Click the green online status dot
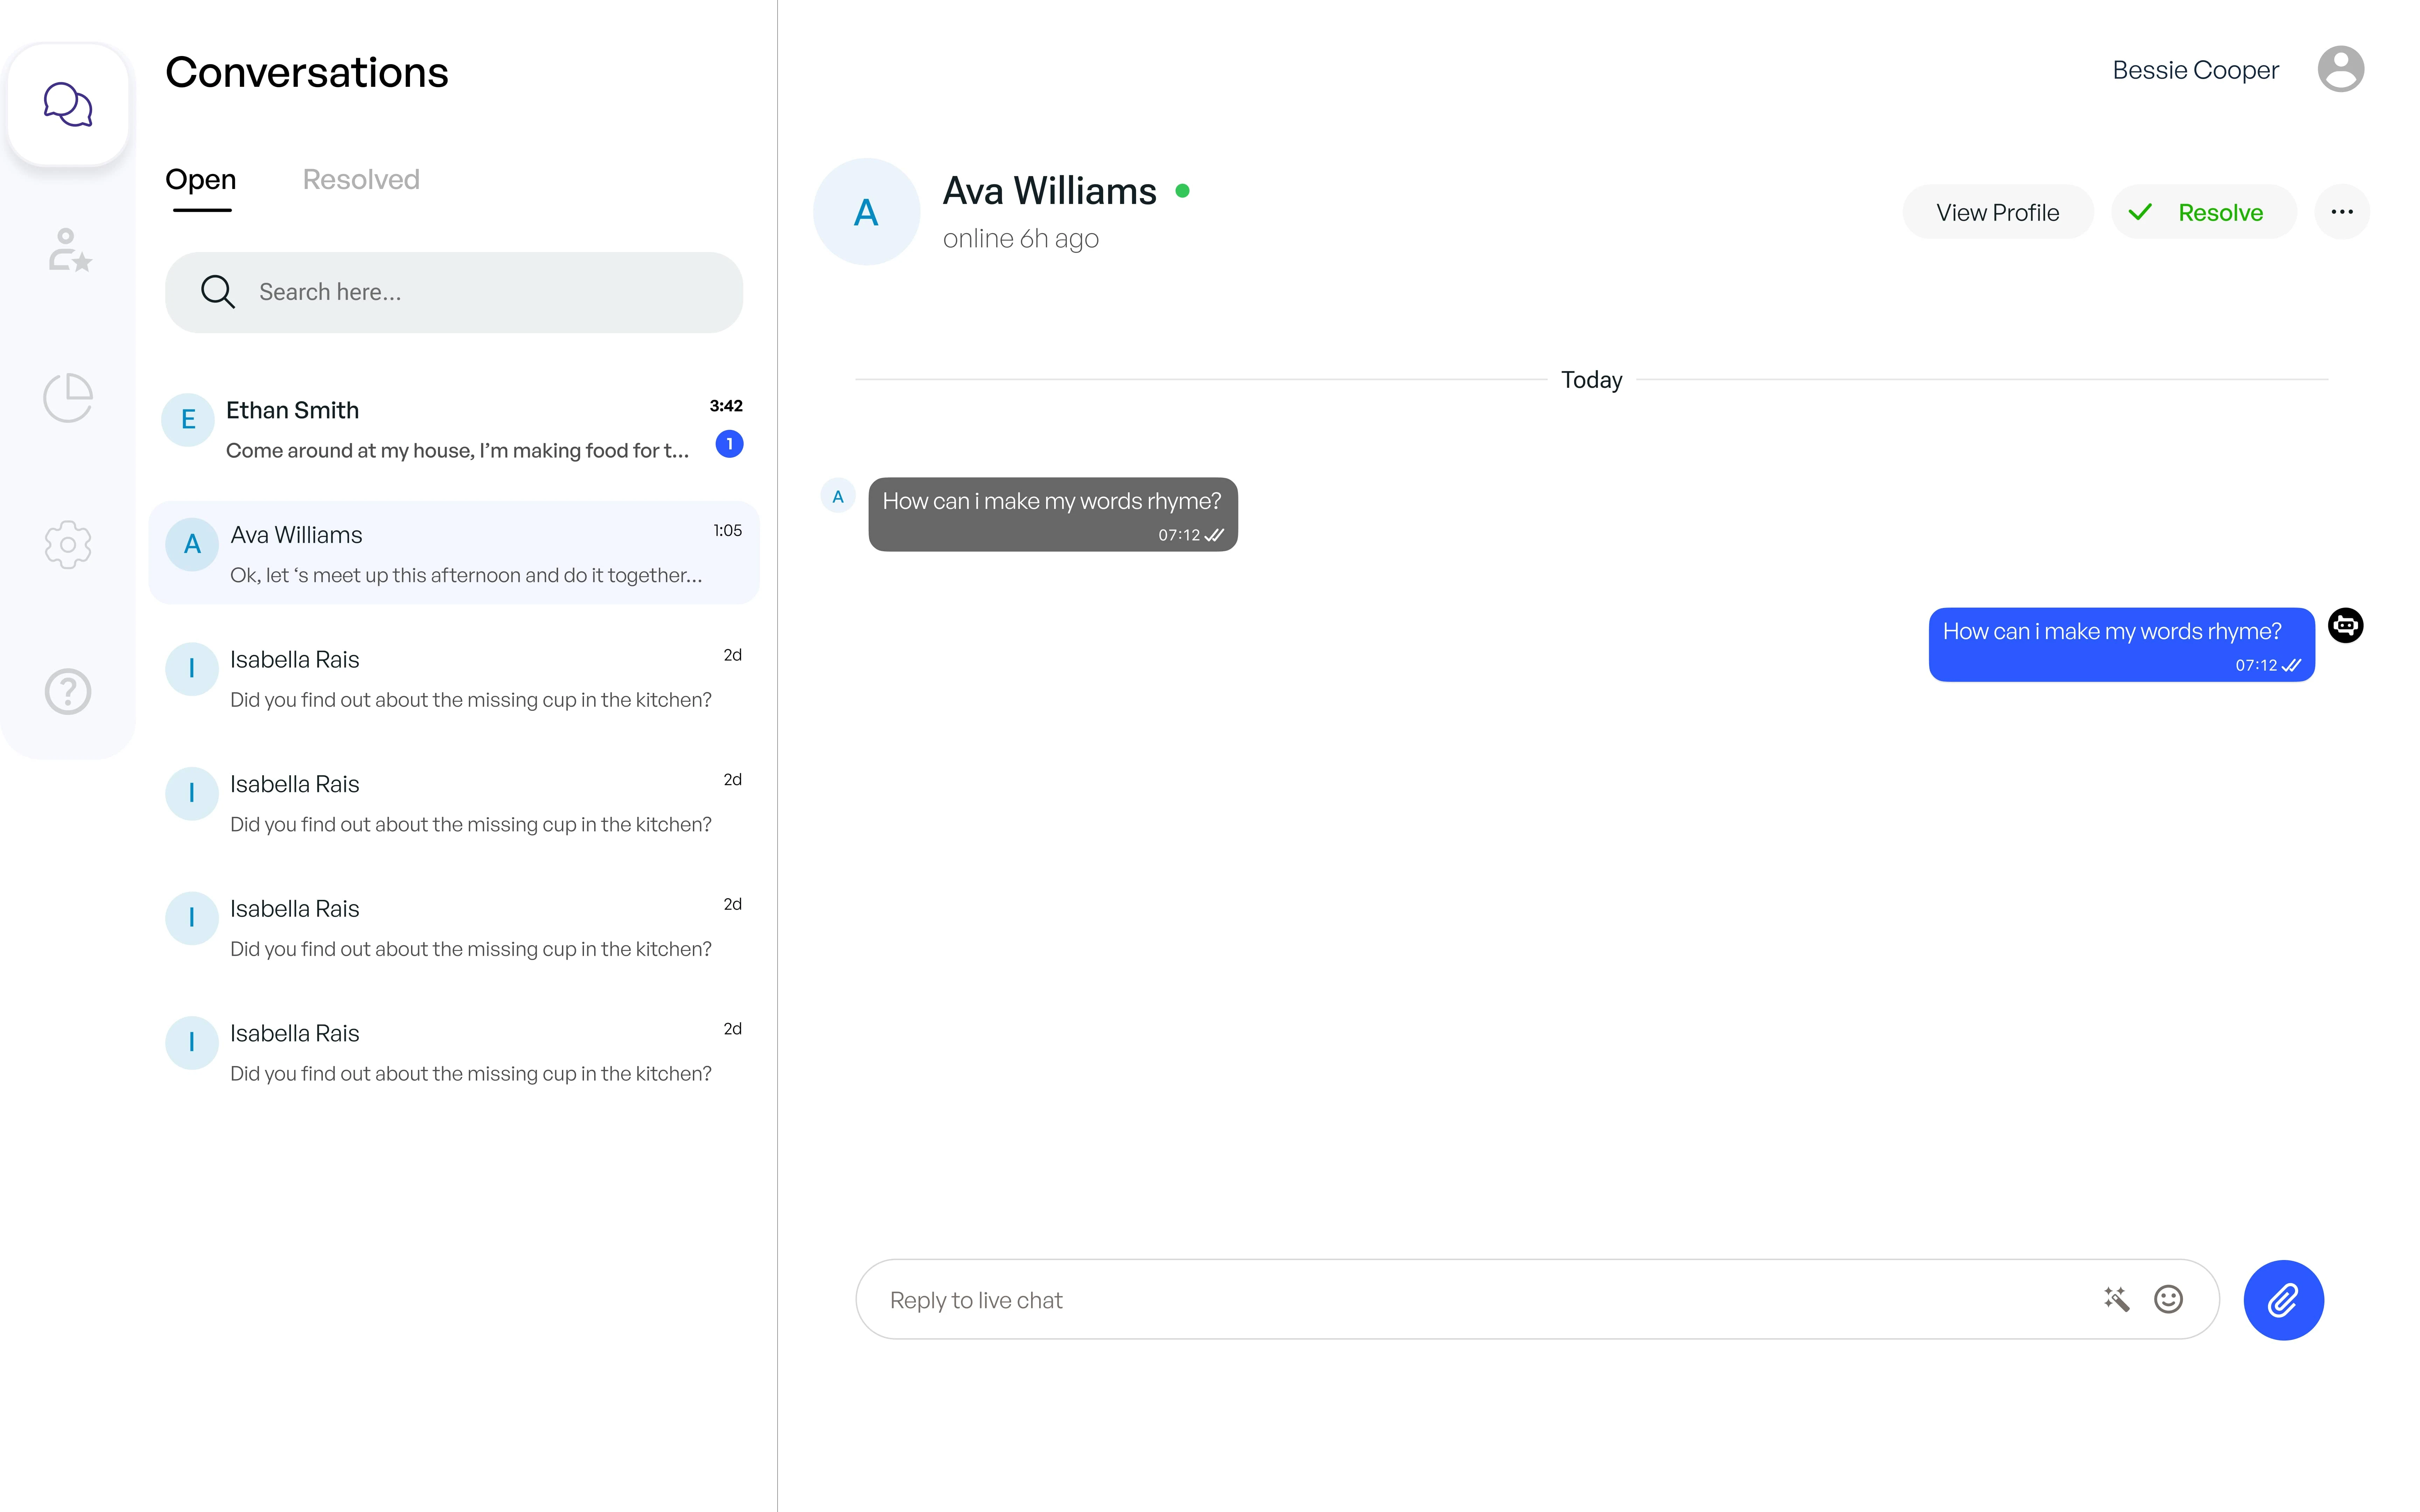 click(1182, 191)
